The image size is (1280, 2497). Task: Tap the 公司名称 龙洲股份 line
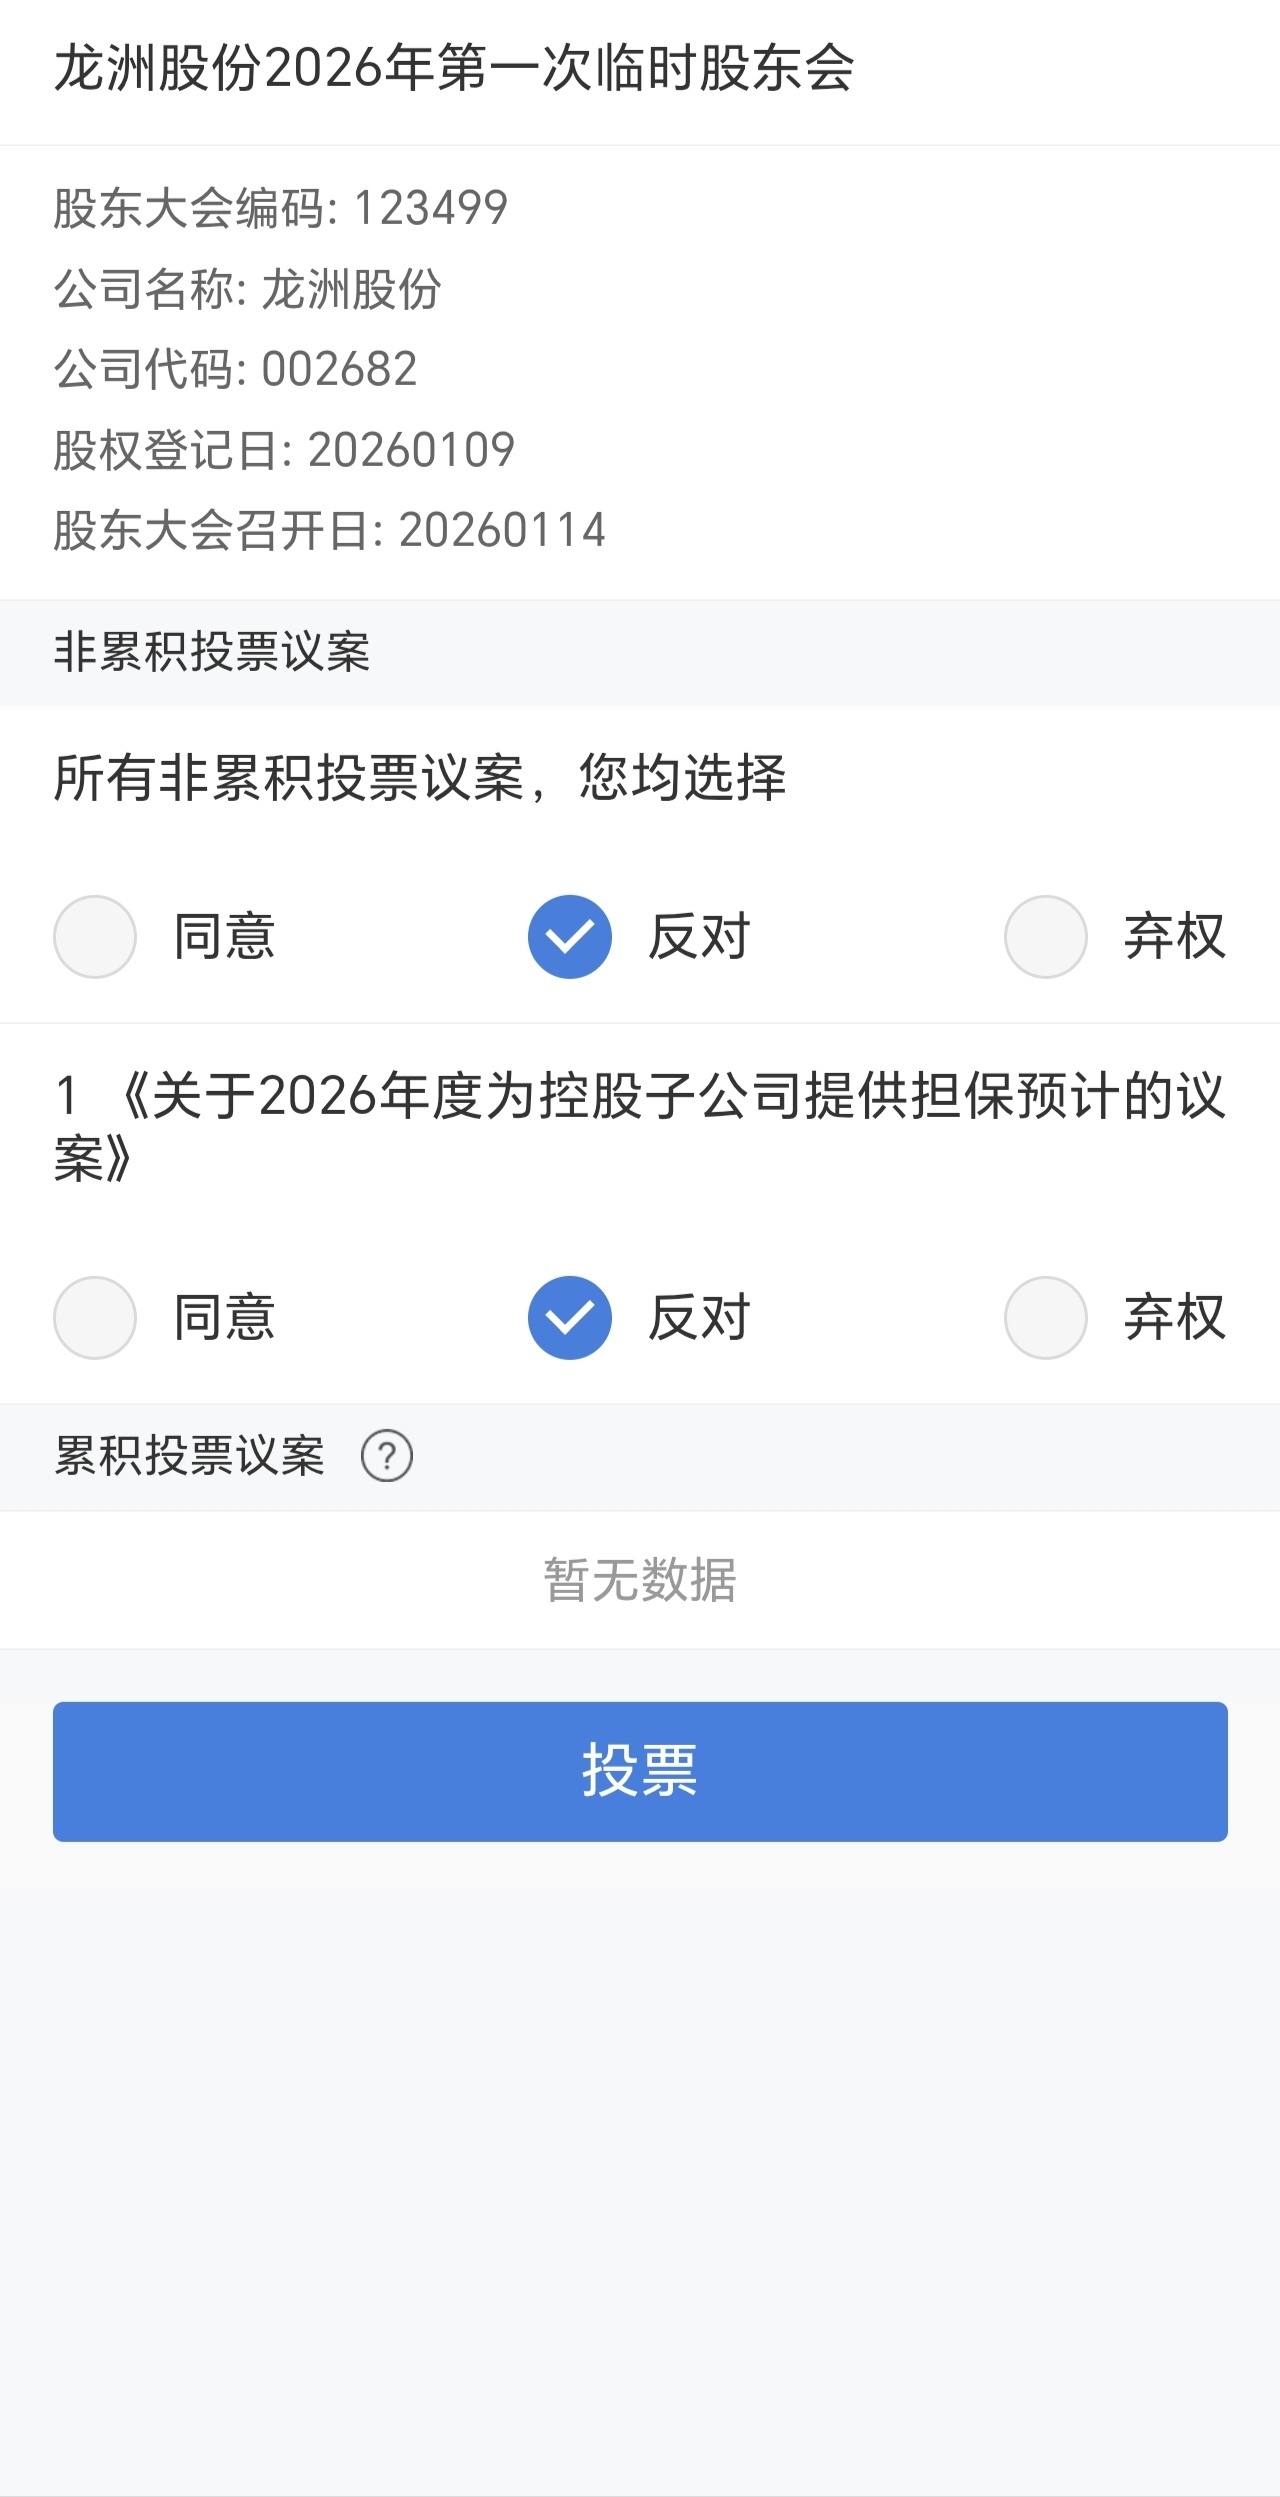tap(247, 290)
